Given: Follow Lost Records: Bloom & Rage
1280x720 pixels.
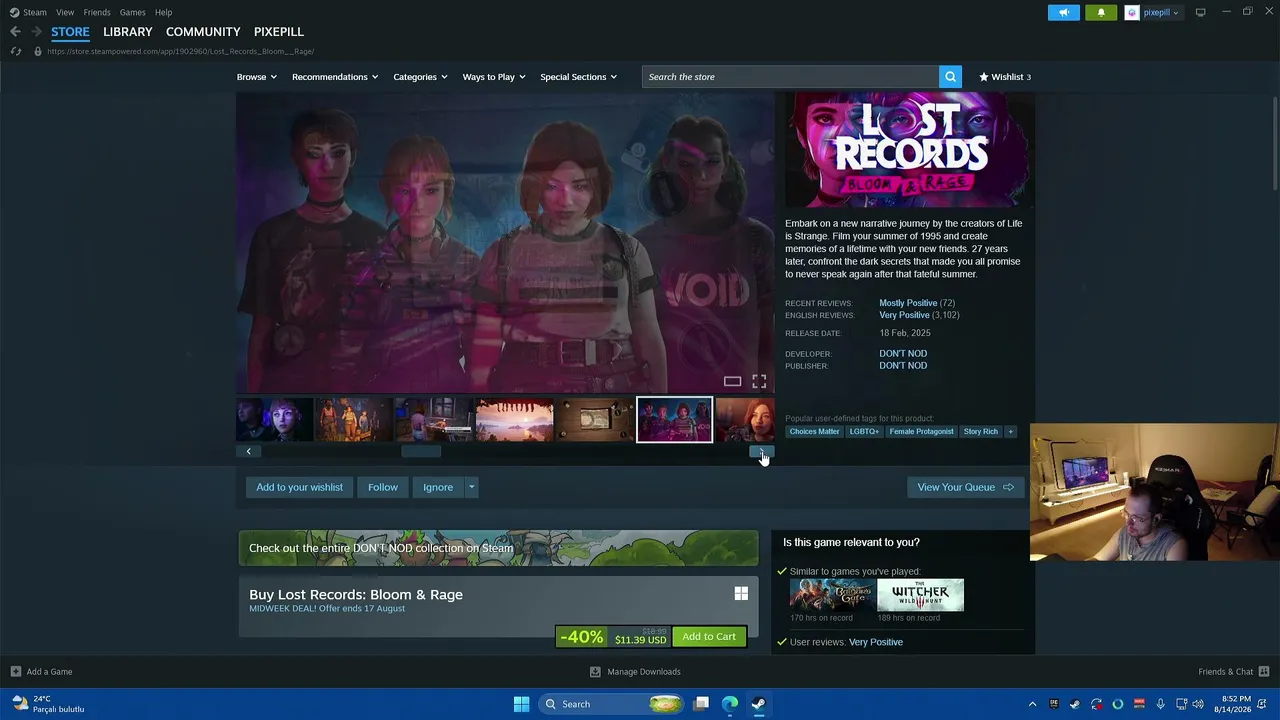Looking at the screenshot, I should point(383,487).
